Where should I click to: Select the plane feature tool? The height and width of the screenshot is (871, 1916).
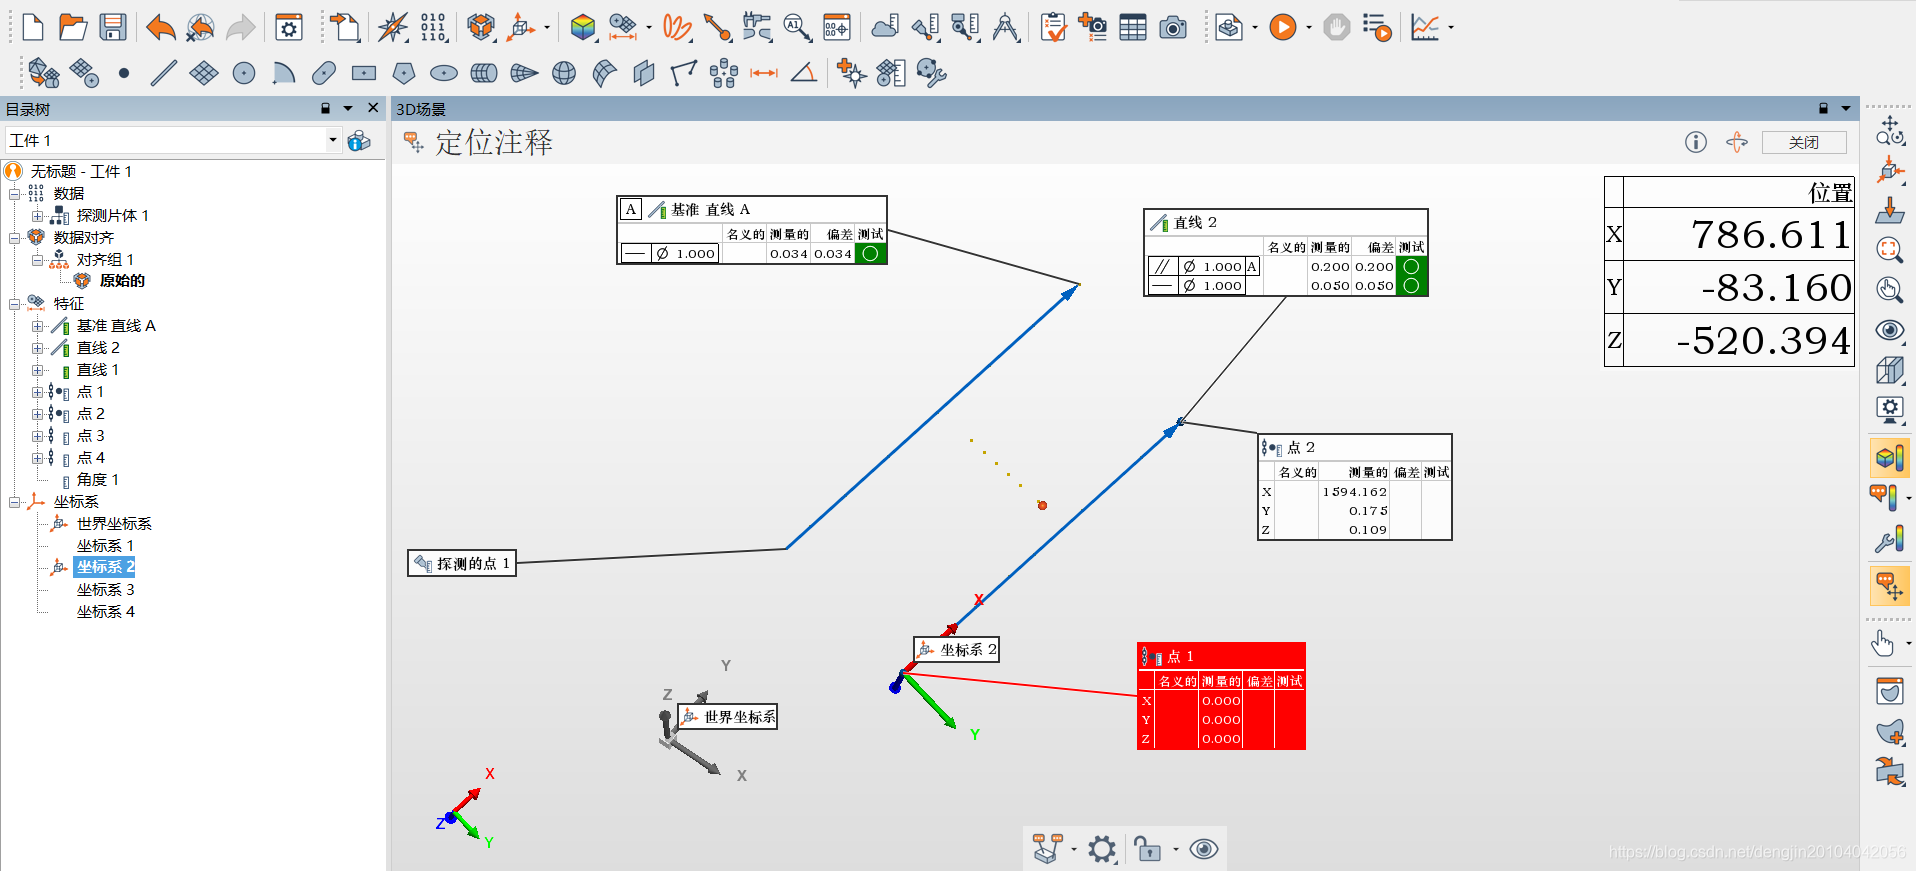tap(204, 73)
